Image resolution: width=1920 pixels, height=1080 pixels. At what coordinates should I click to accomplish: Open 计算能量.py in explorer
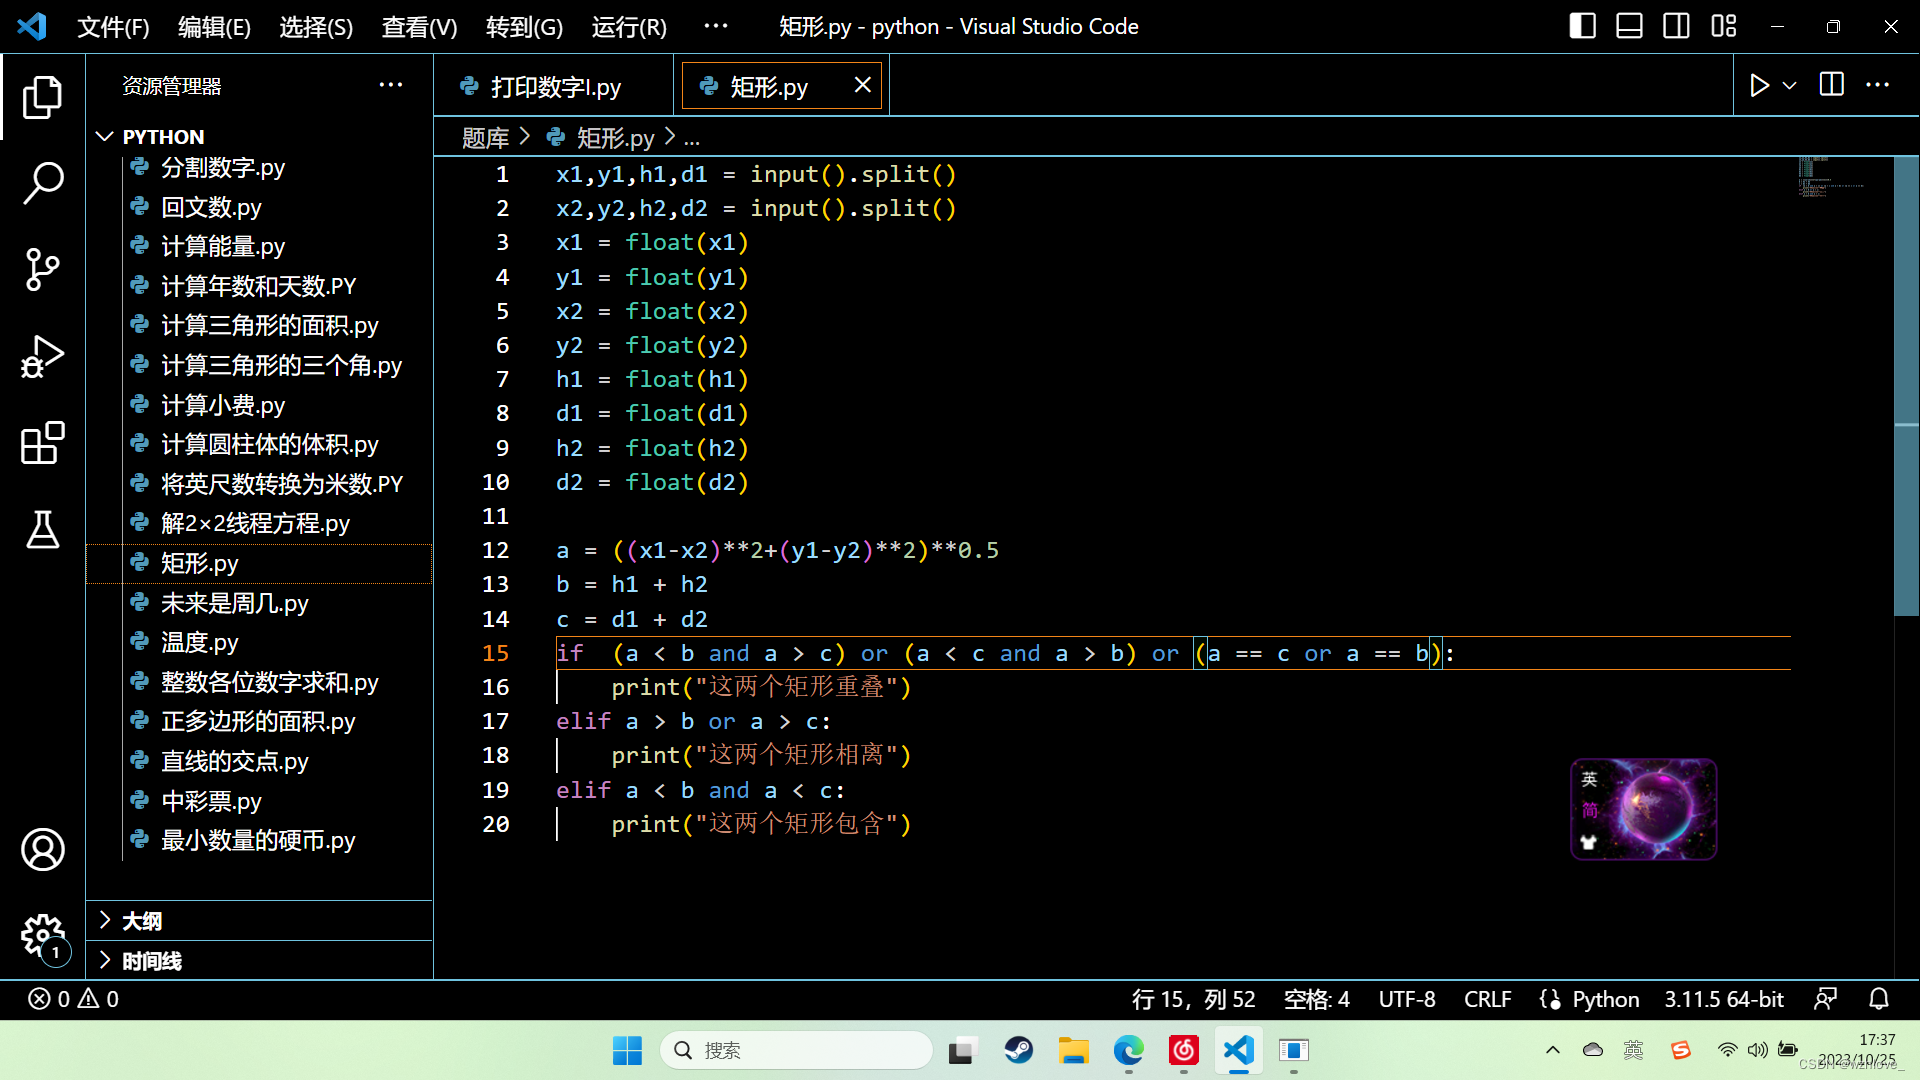[222, 246]
